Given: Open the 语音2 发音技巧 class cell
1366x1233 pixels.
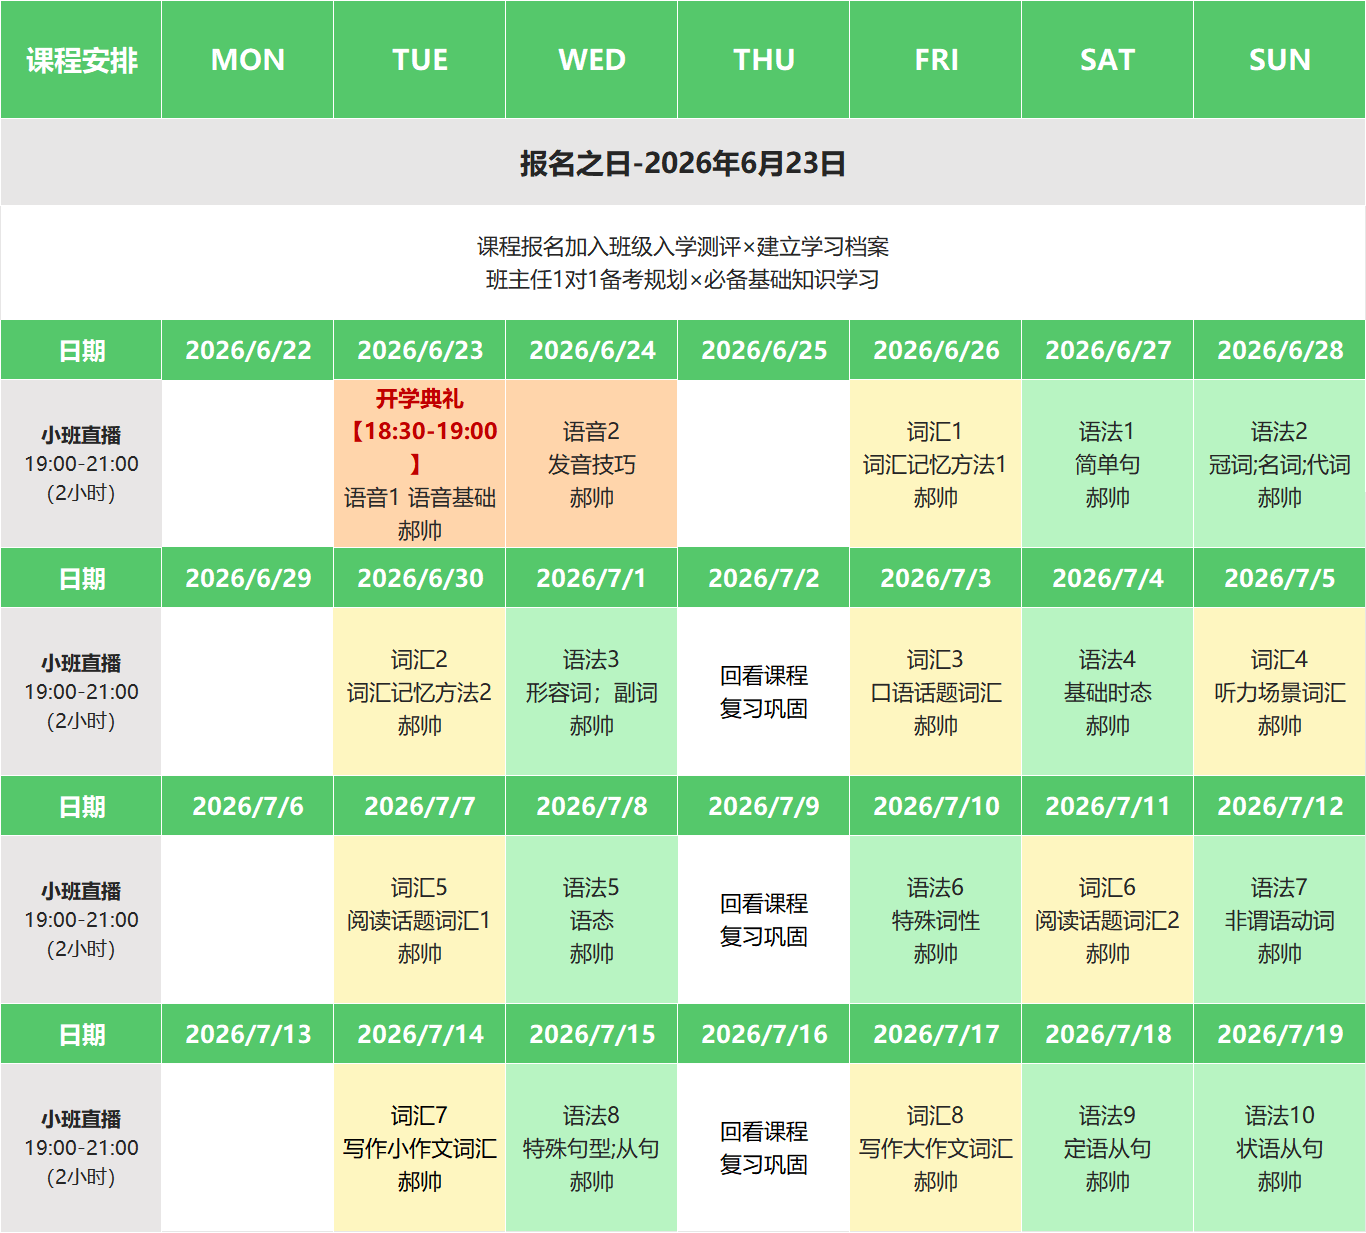Looking at the screenshot, I should click(x=591, y=464).
